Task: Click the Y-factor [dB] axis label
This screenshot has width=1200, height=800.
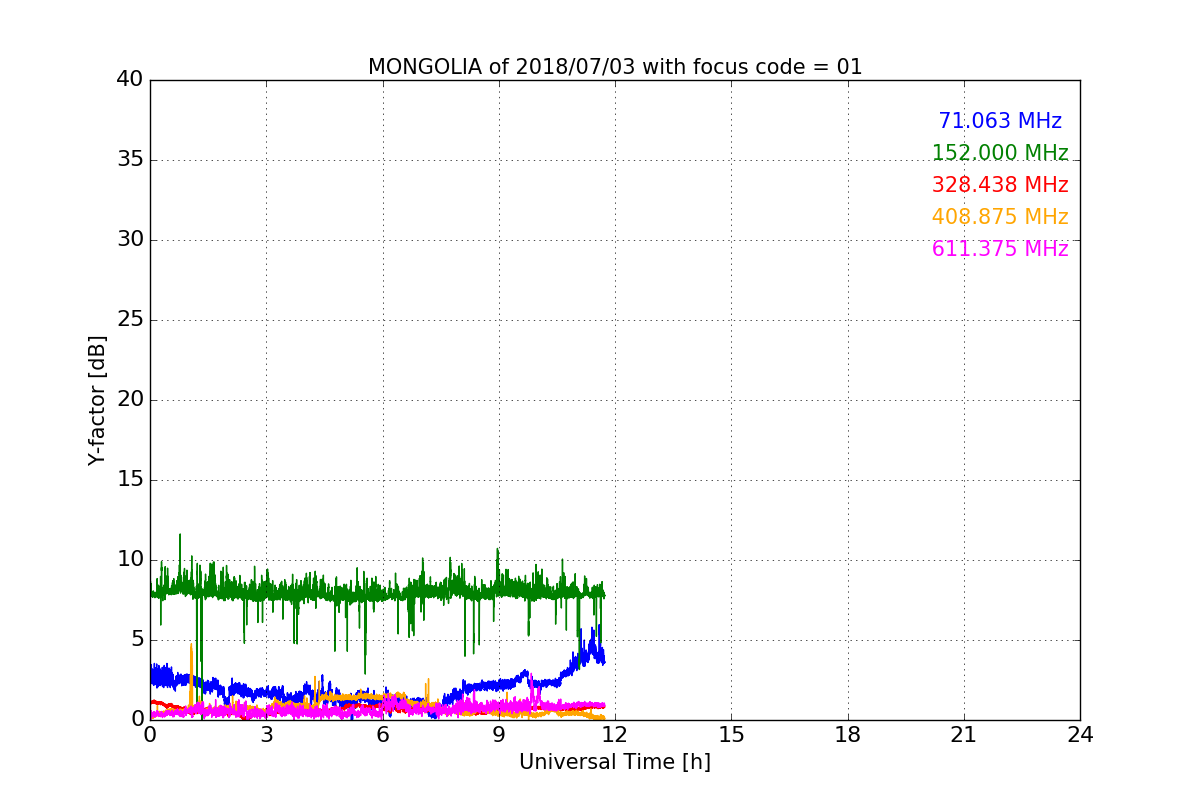Action: point(97,400)
